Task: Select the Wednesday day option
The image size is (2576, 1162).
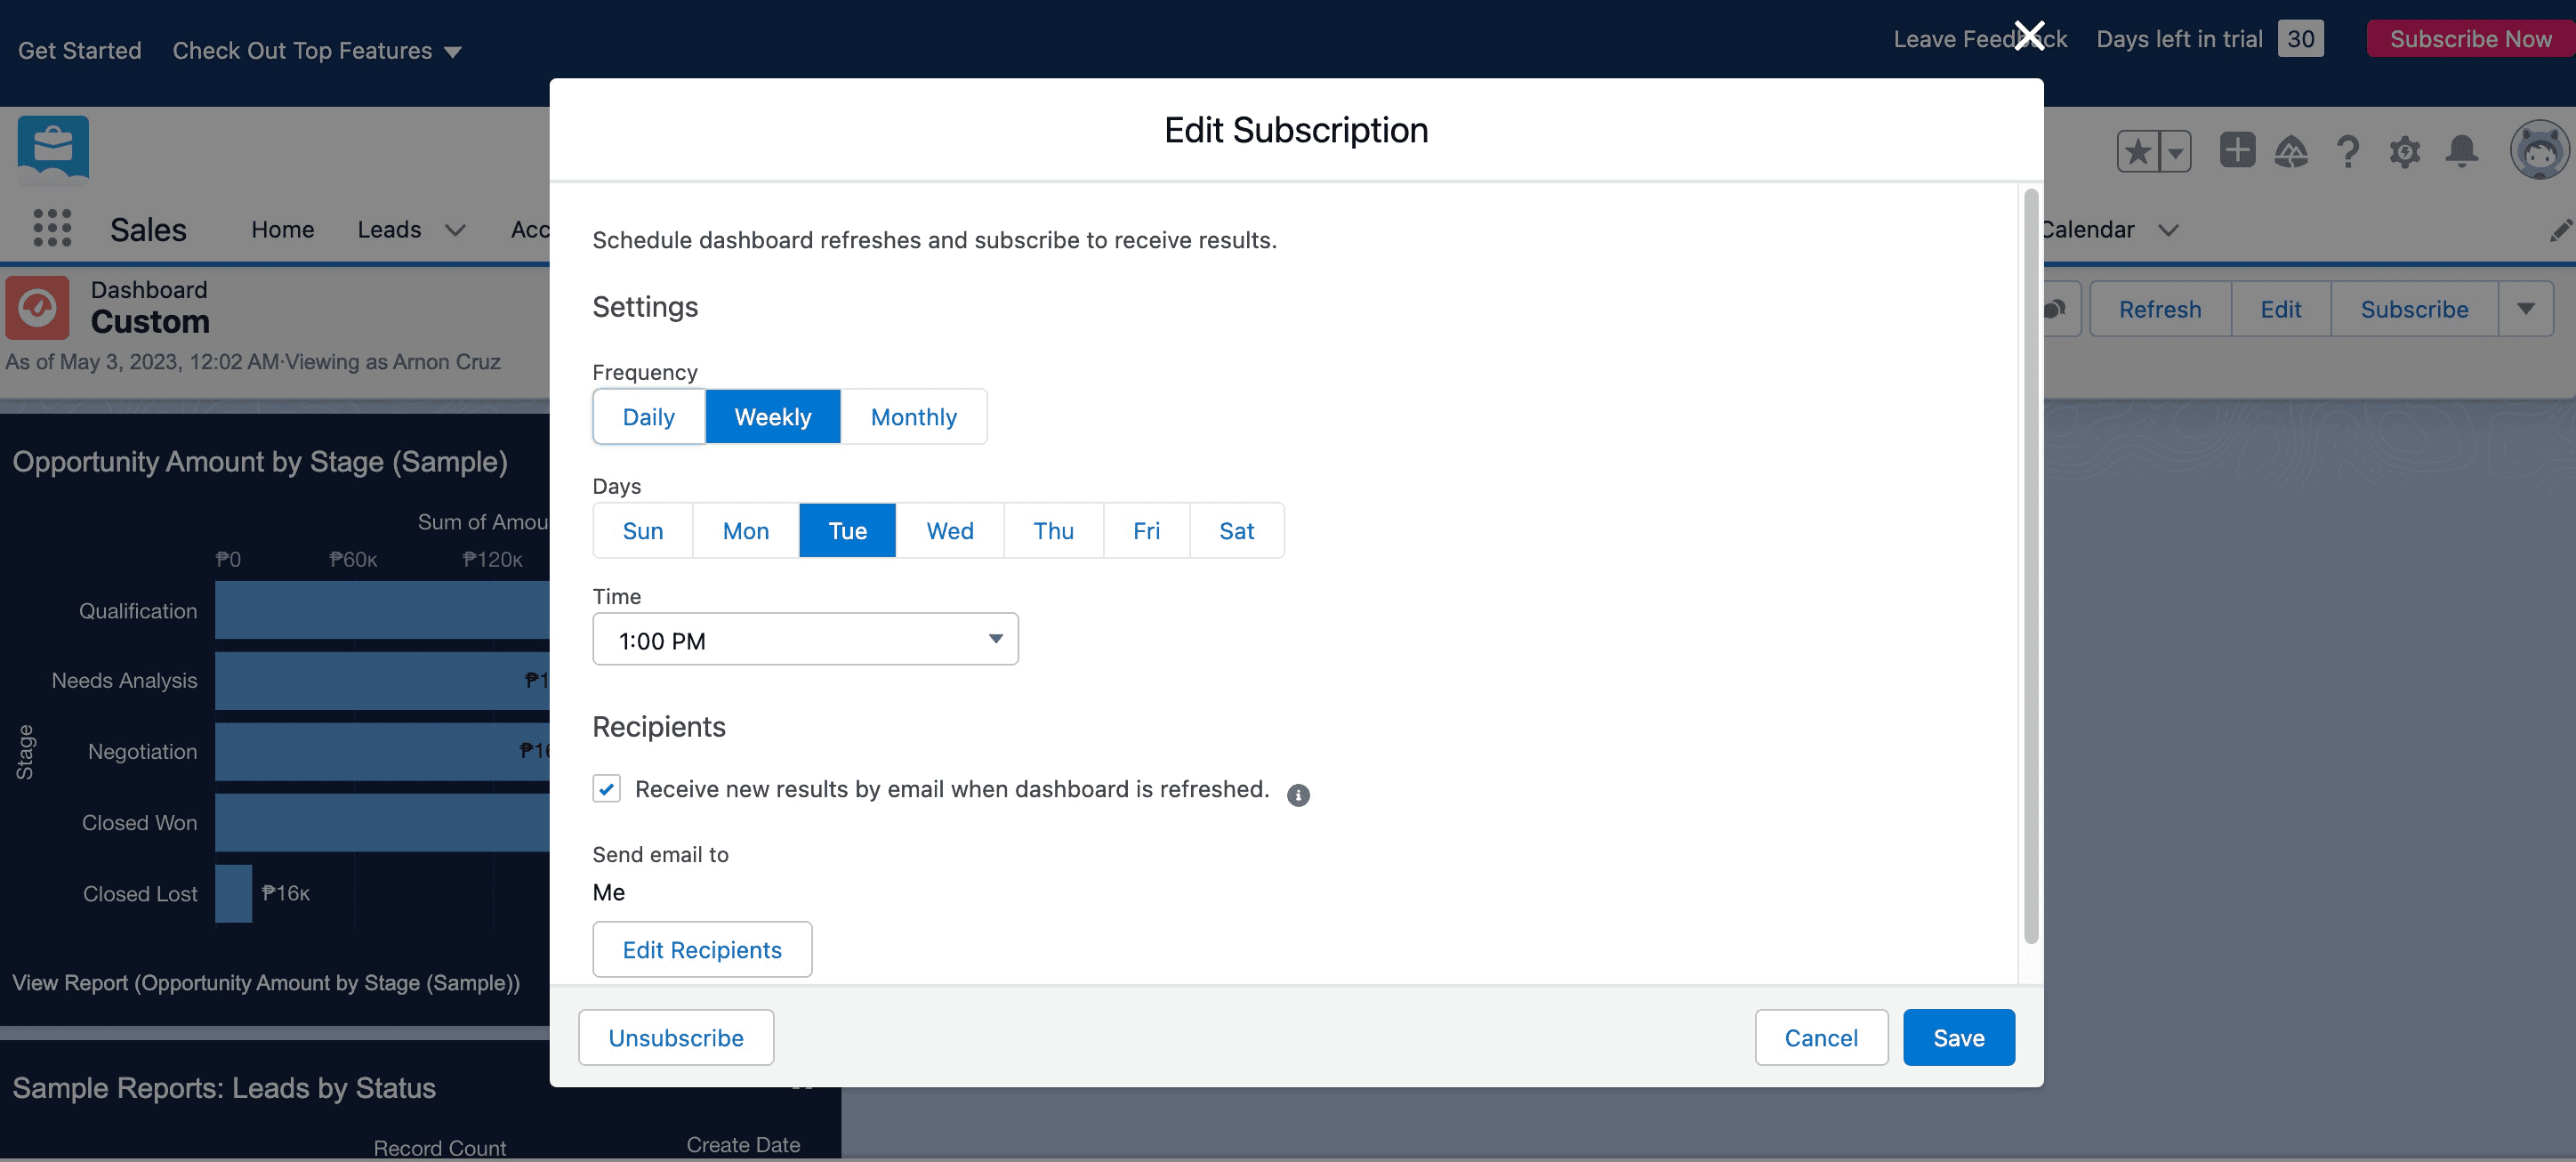Action: [950, 529]
